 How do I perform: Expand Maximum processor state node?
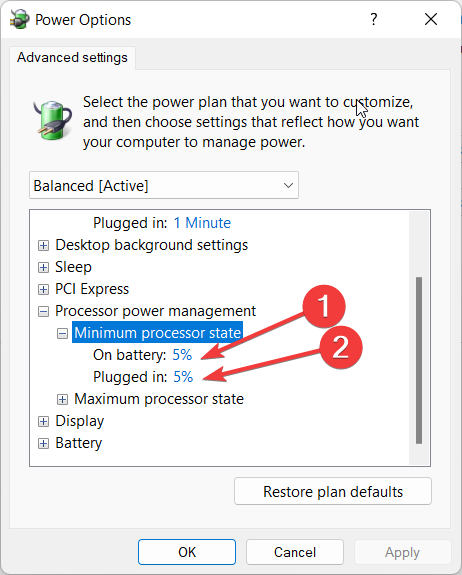pos(62,399)
